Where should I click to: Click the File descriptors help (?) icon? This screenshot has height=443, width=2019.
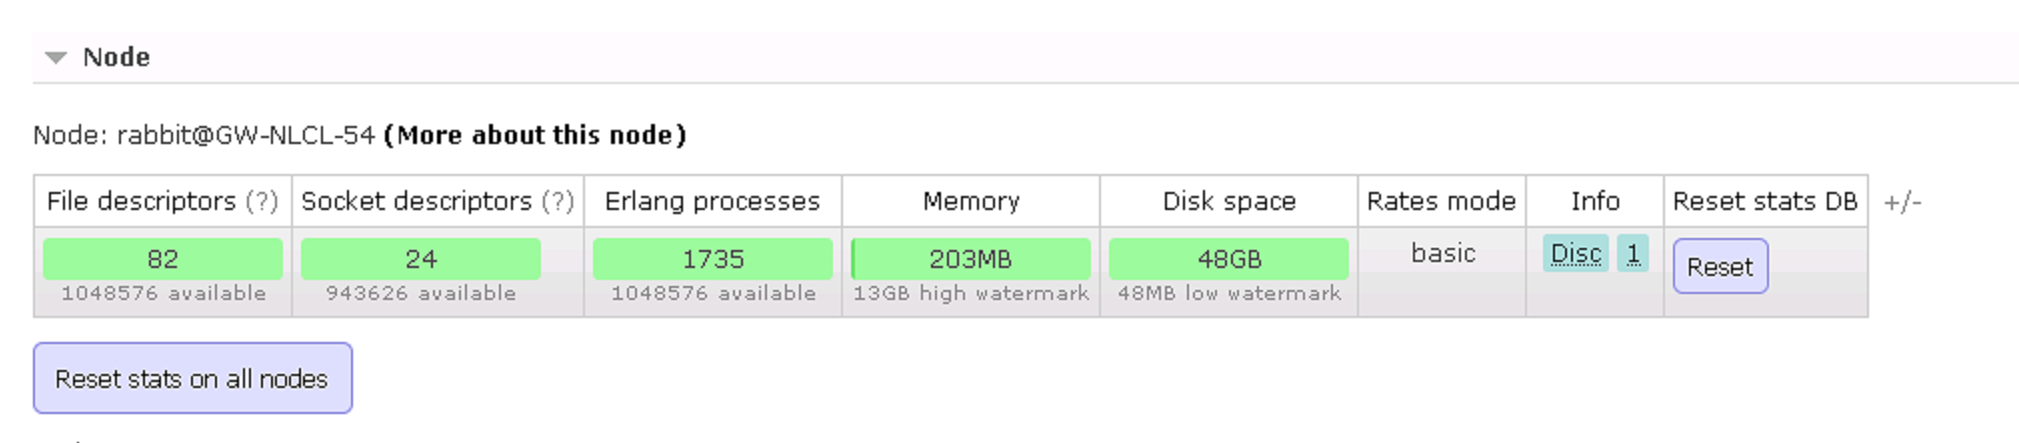click(x=262, y=201)
